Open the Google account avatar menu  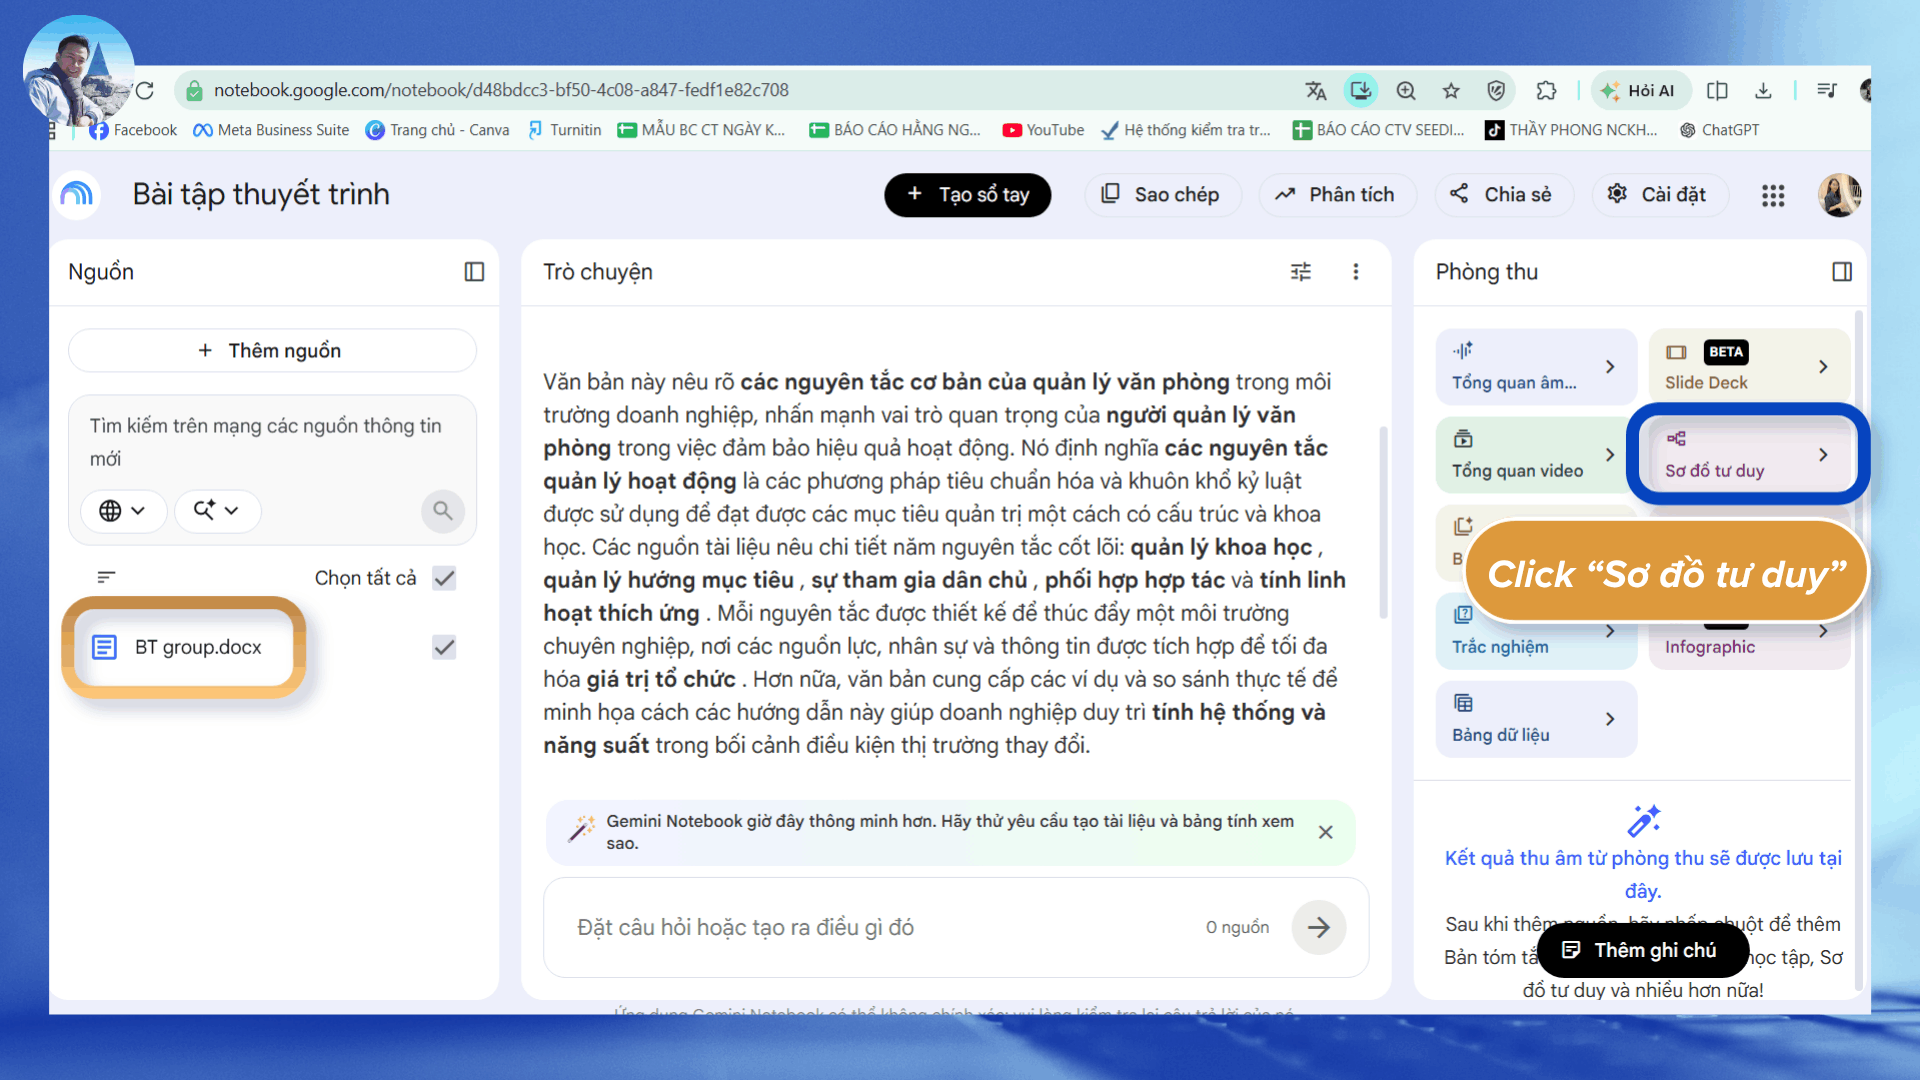[1839, 195]
